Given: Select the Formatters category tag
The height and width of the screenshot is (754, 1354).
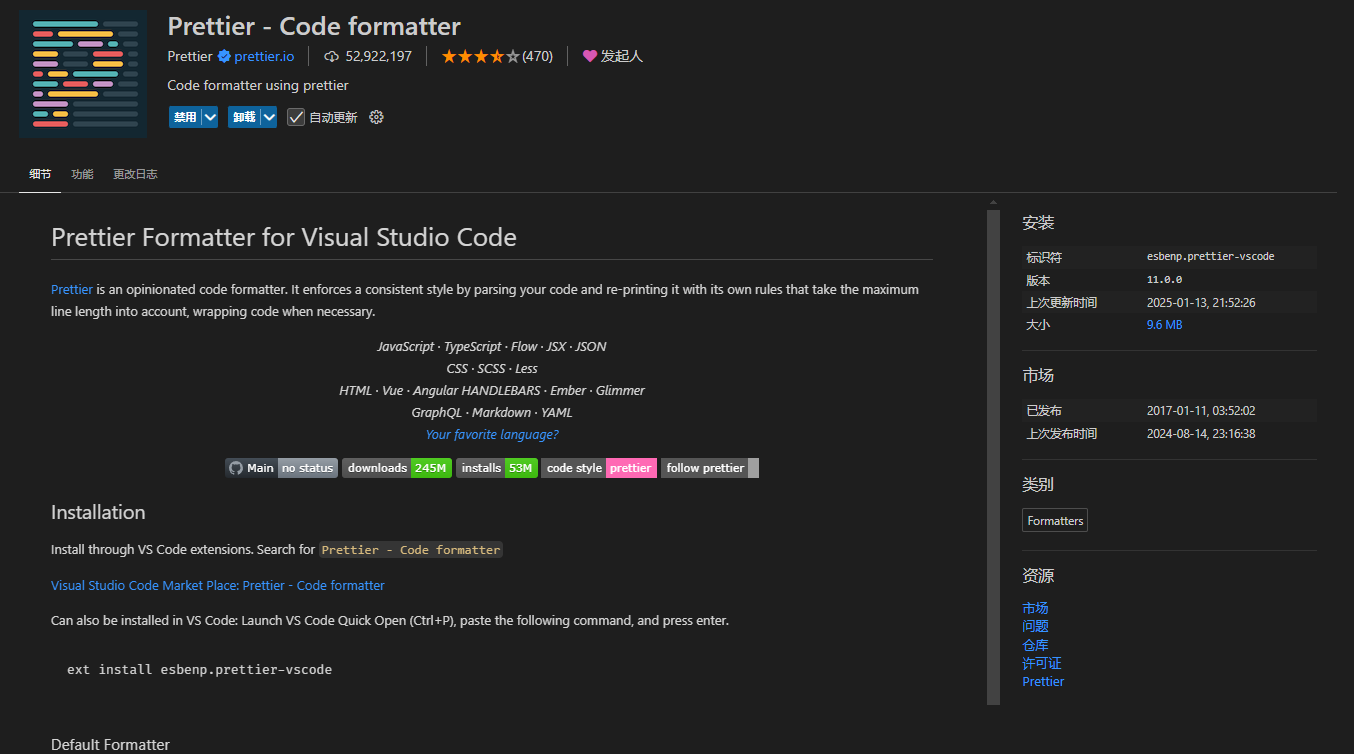Looking at the screenshot, I should coord(1055,520).
